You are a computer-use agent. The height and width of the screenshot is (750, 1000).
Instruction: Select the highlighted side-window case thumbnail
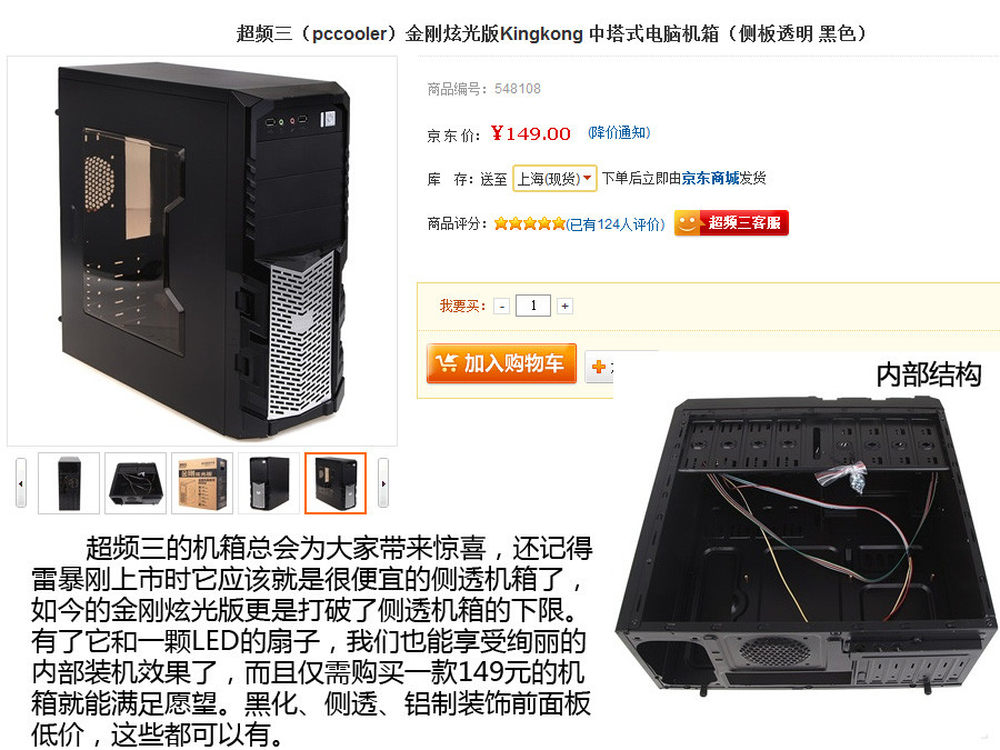point(335,483)
